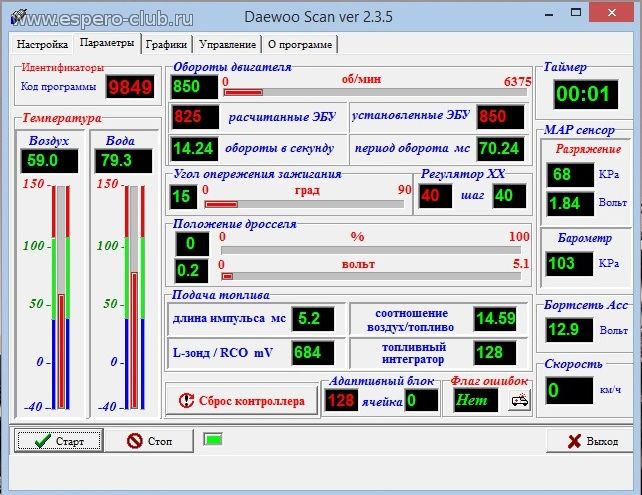Image resolution: width=642 pixels, height=495 pixels.
Task: Click the ECU set RPM value 850 in red
Action: click(500, 117)
